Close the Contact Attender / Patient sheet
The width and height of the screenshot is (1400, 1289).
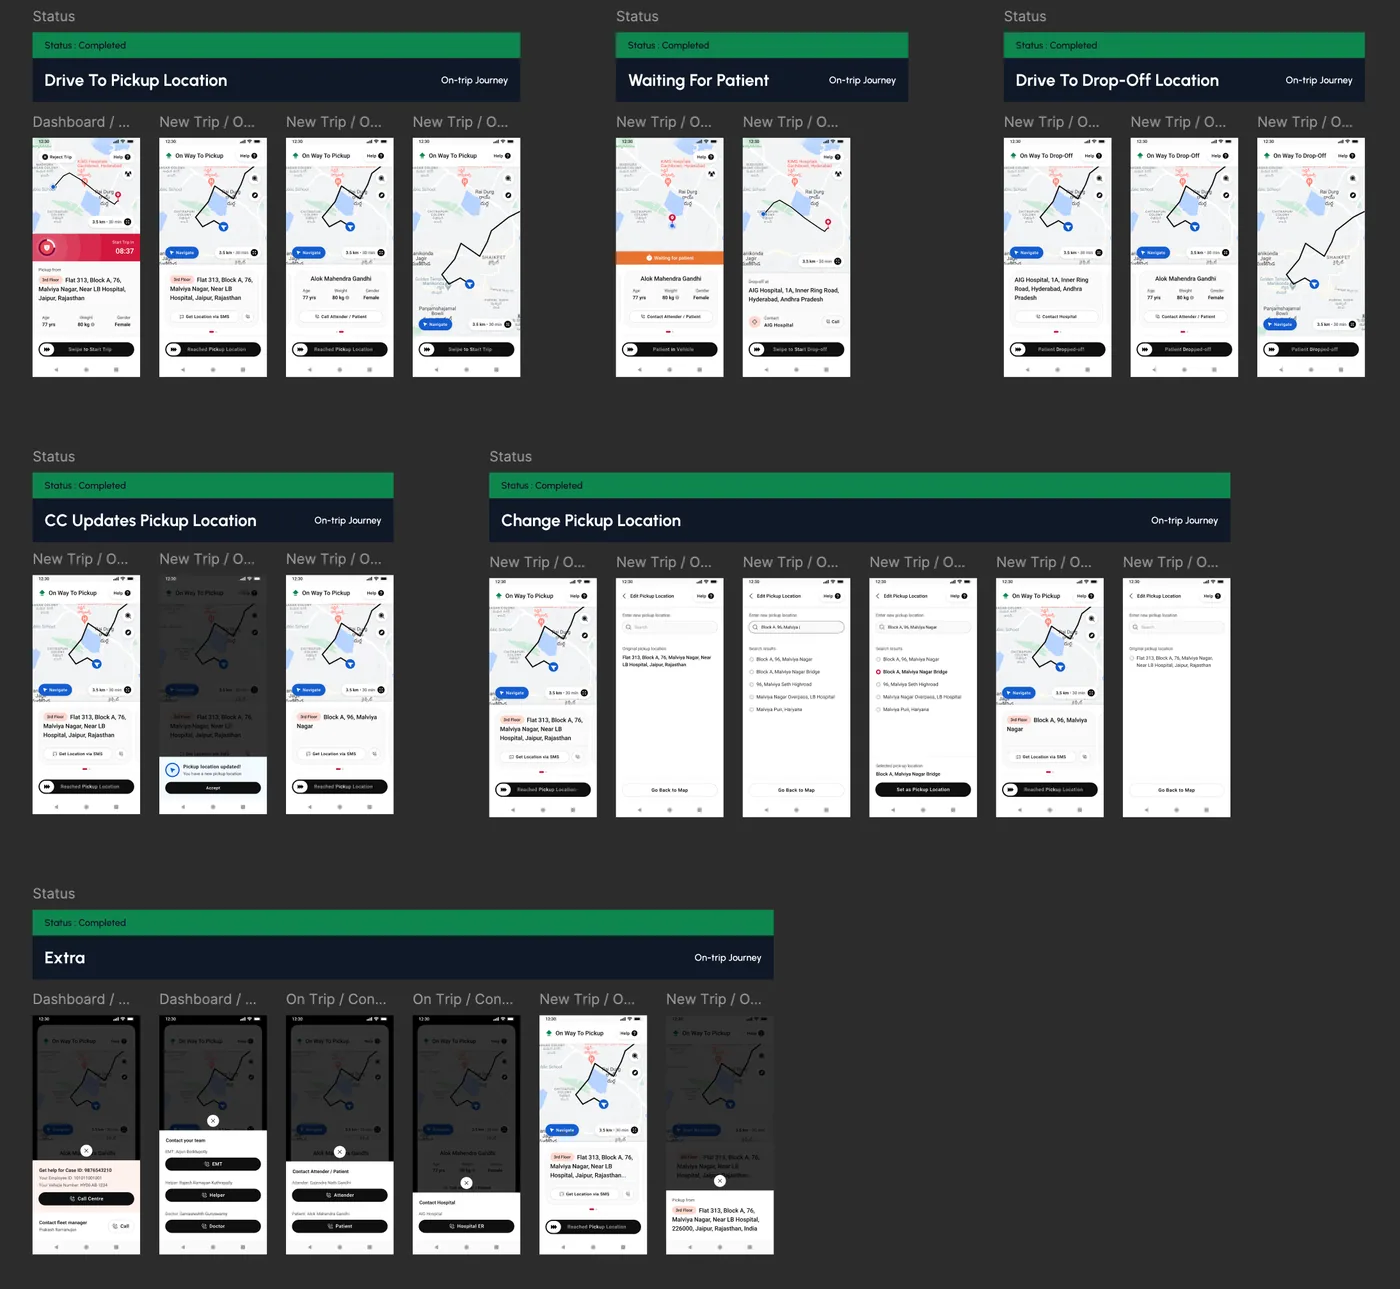(x=340, y=1152)
